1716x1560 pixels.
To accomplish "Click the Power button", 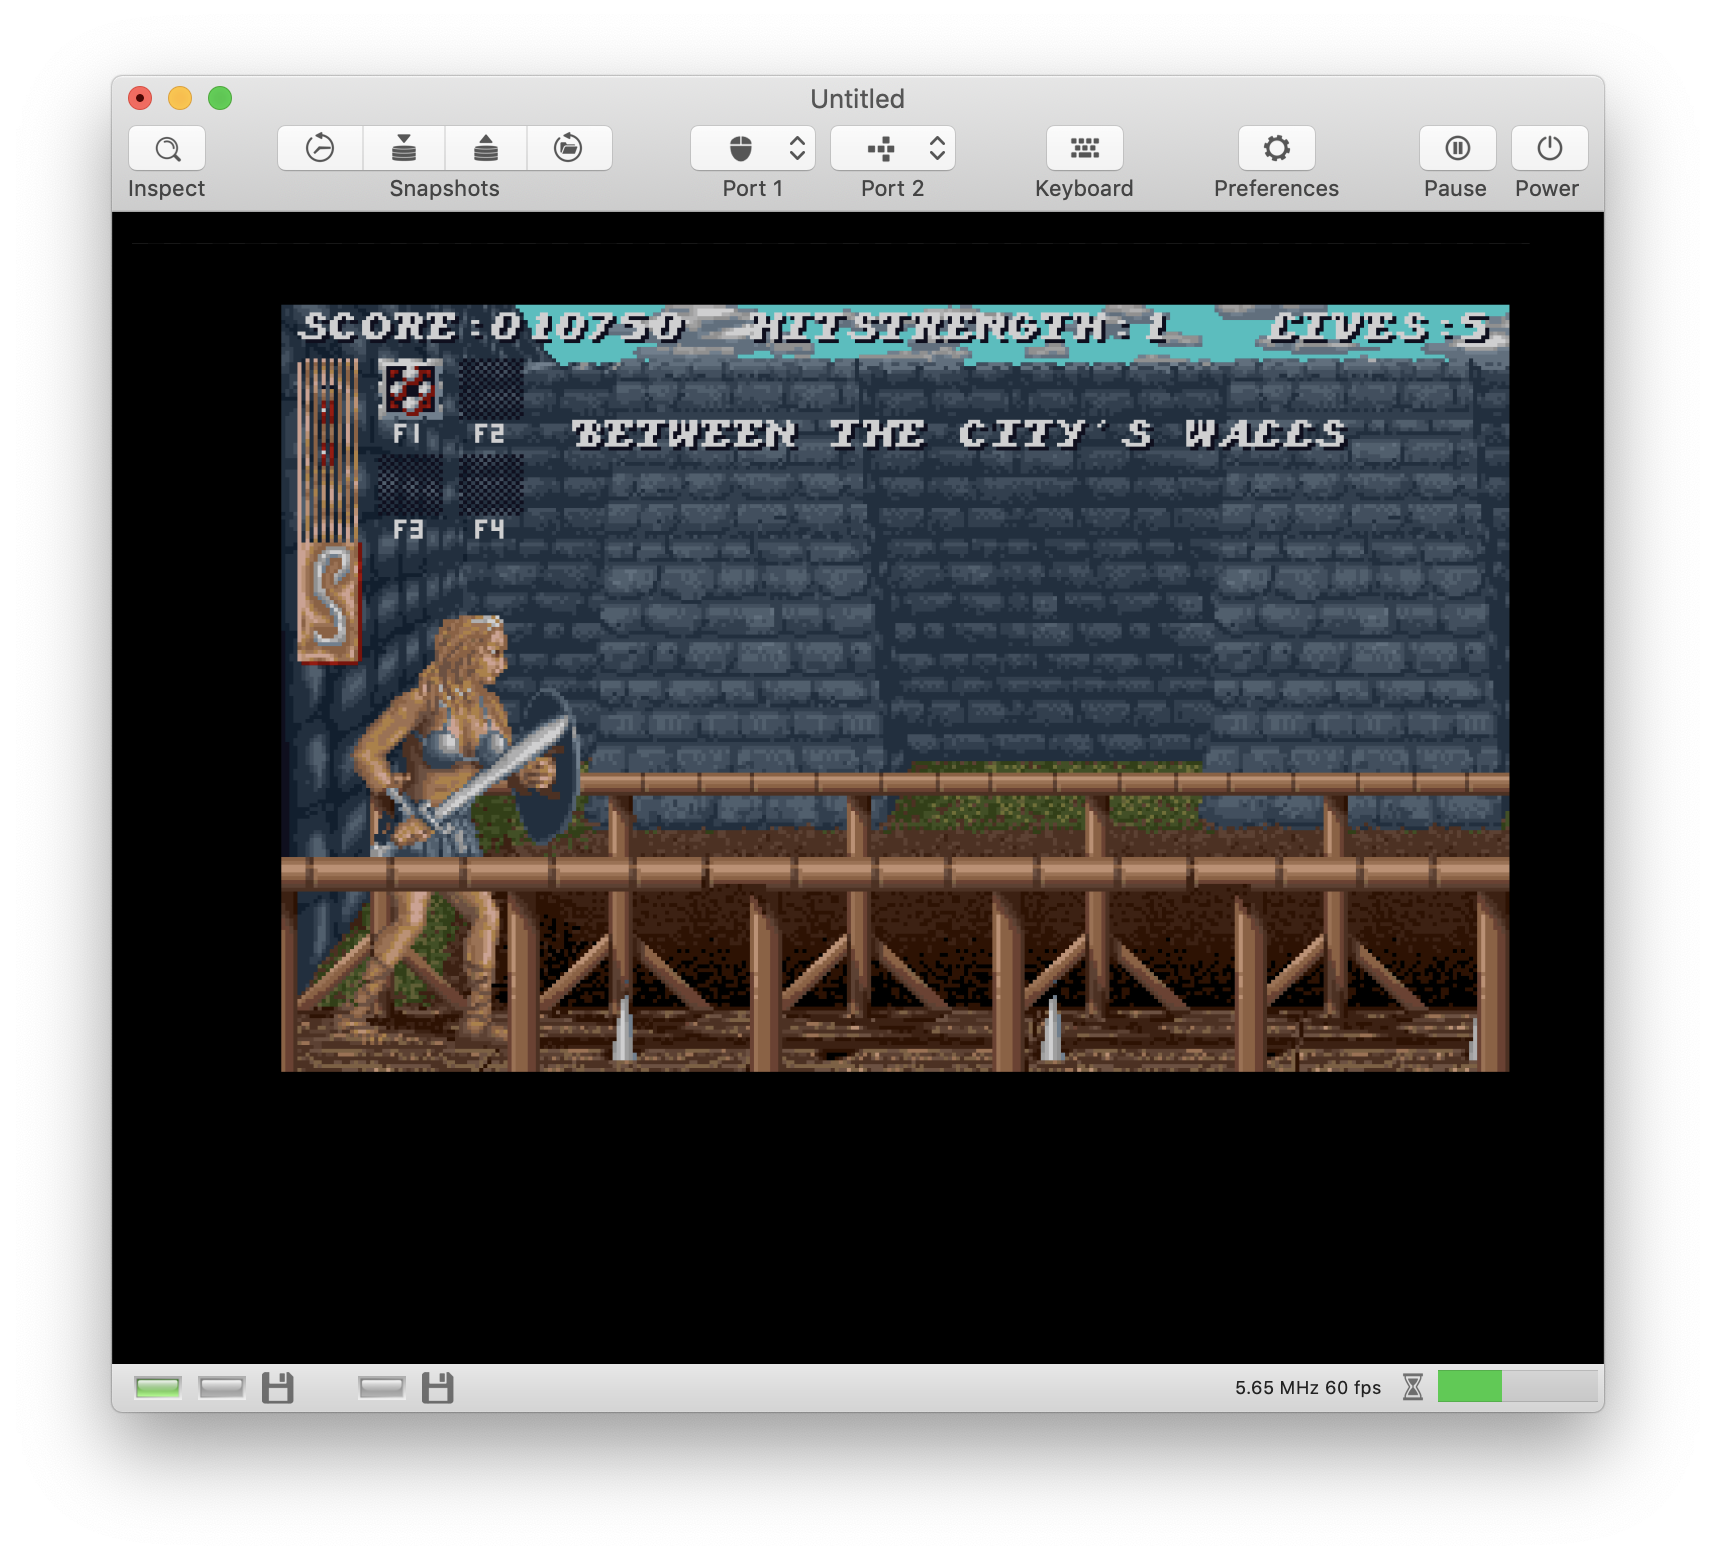I will click(x=1550, y=149).
